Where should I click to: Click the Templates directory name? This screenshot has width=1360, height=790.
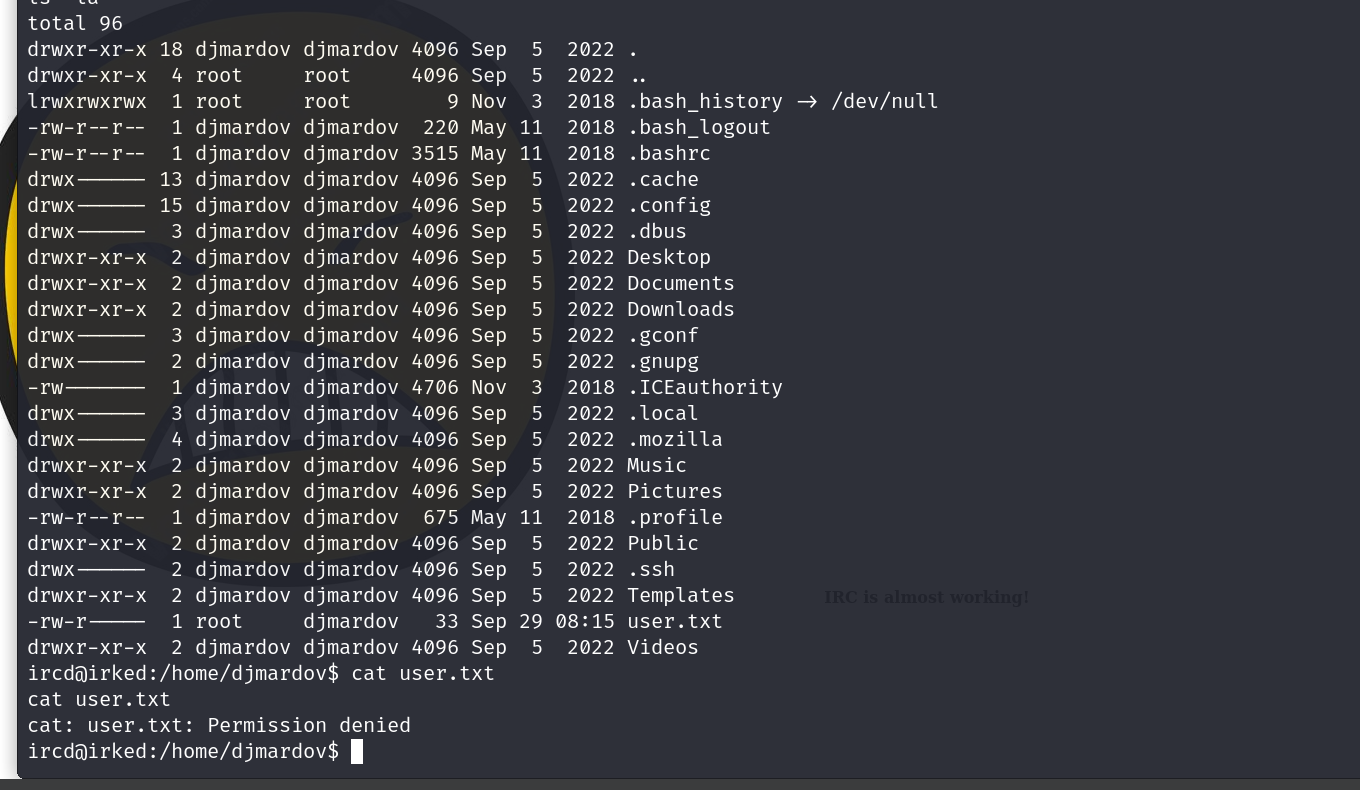point(680,595)
